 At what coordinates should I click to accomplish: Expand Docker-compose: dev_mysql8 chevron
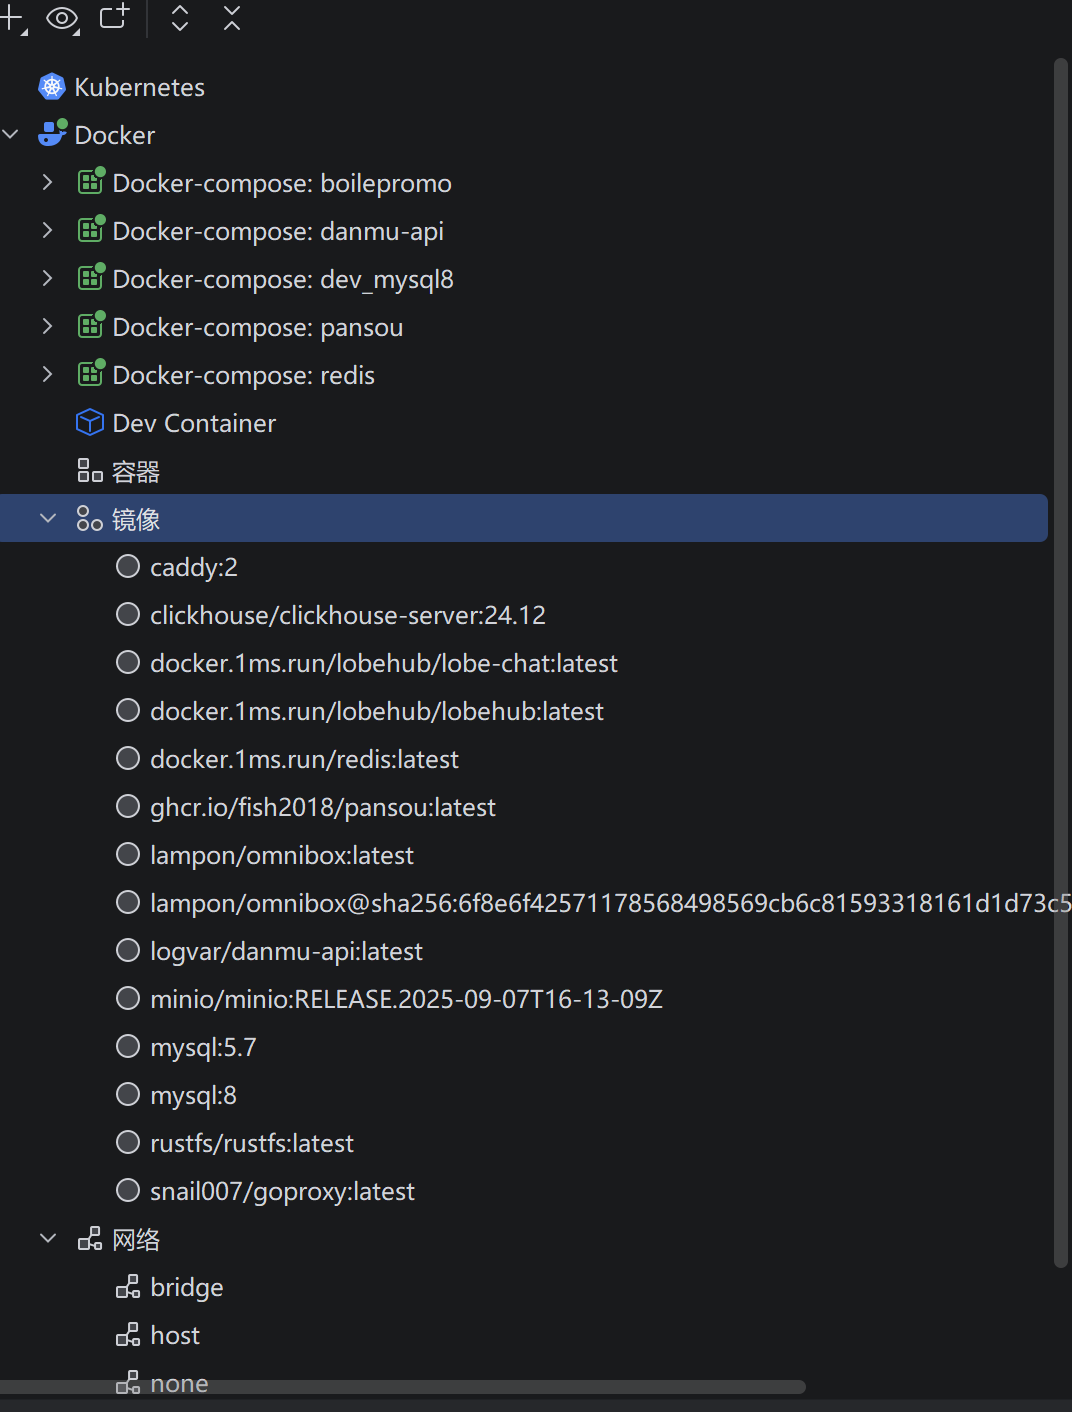click(x=47, y=278)
